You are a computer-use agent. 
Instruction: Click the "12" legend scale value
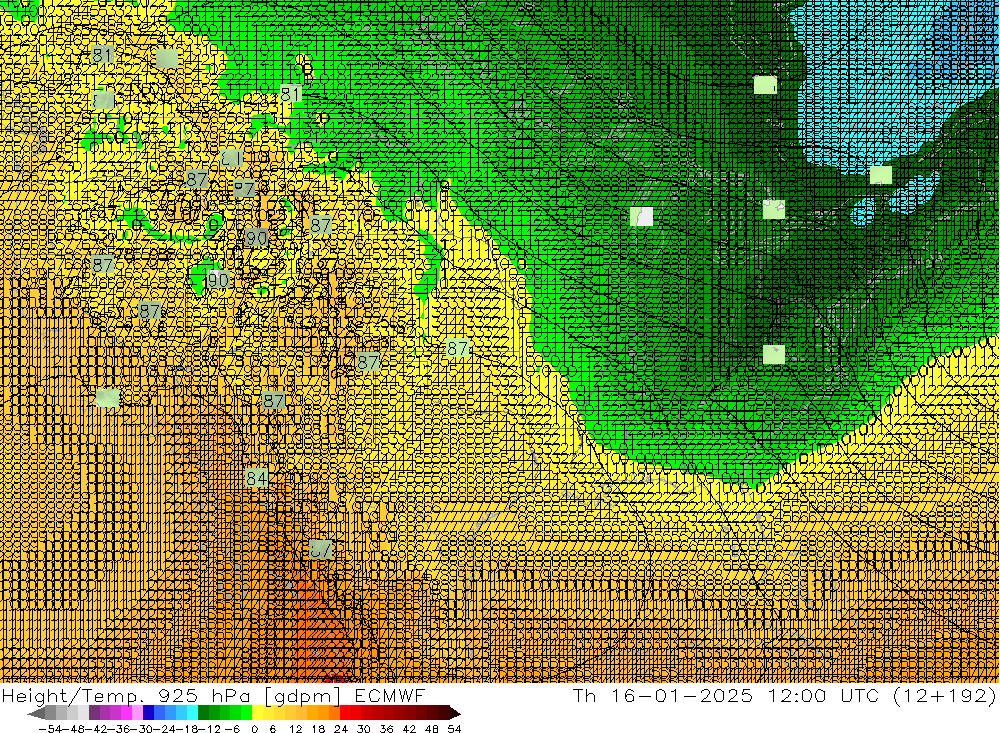click(x=295, y=729)
